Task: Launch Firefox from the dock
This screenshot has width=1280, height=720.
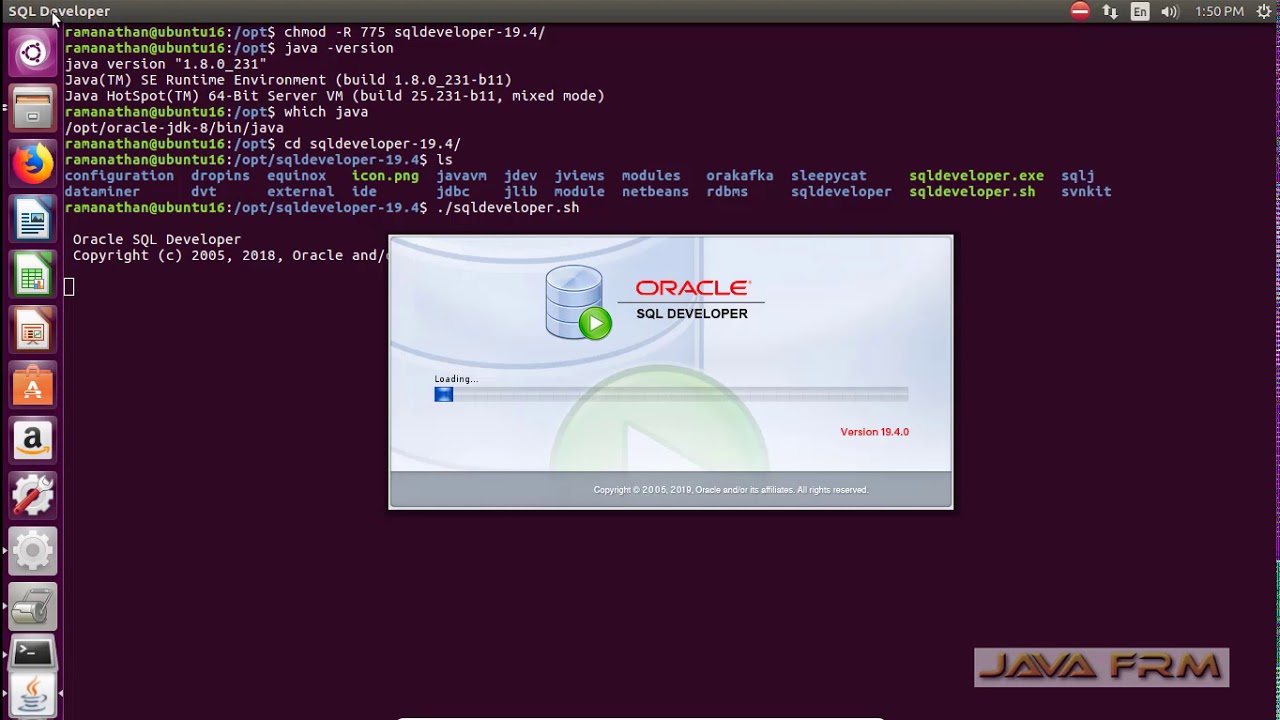Action: point(32,163)
